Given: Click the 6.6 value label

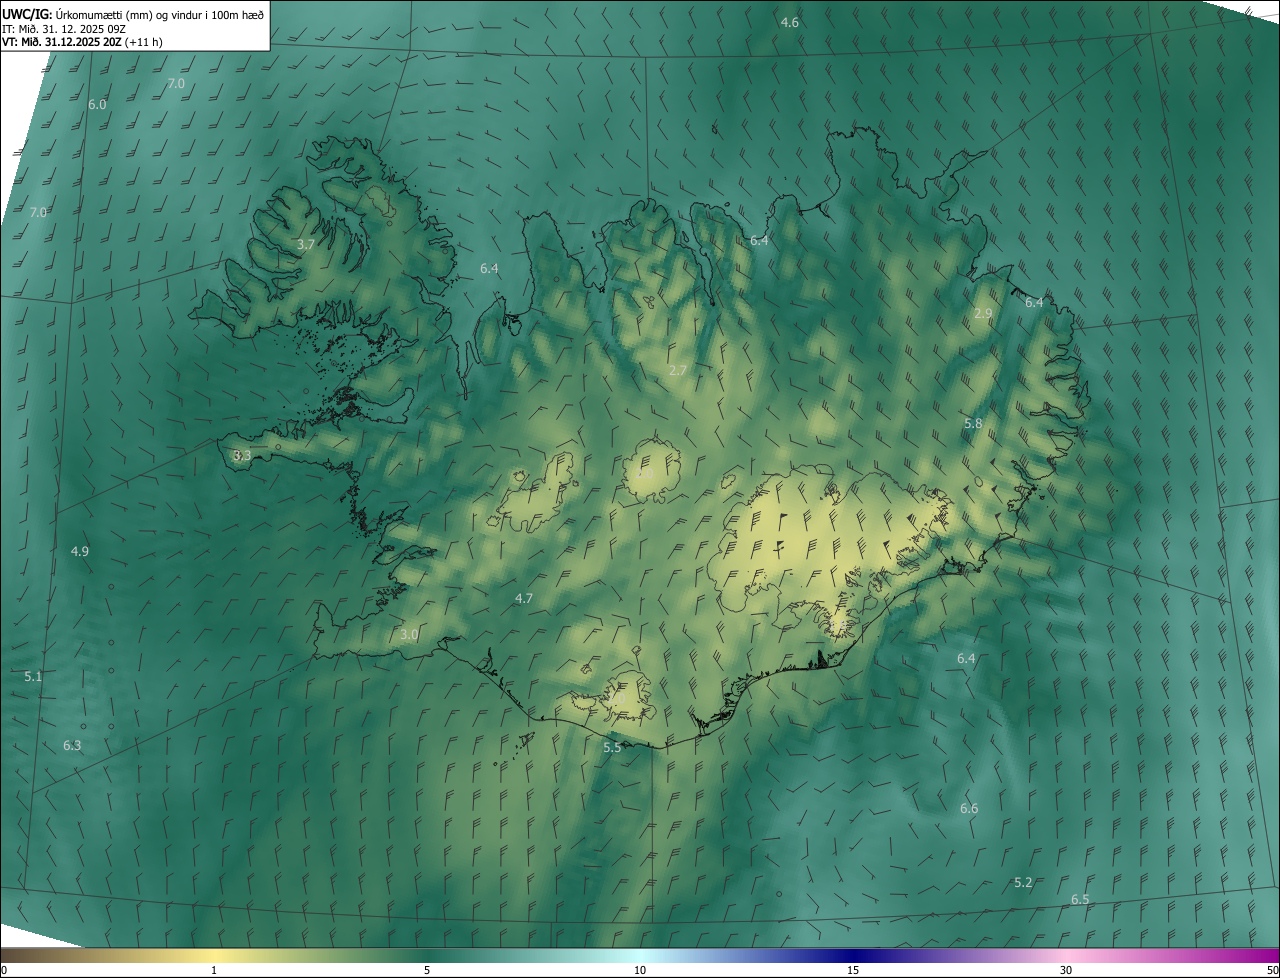Looking at the screenshot, I should (969, 808).
